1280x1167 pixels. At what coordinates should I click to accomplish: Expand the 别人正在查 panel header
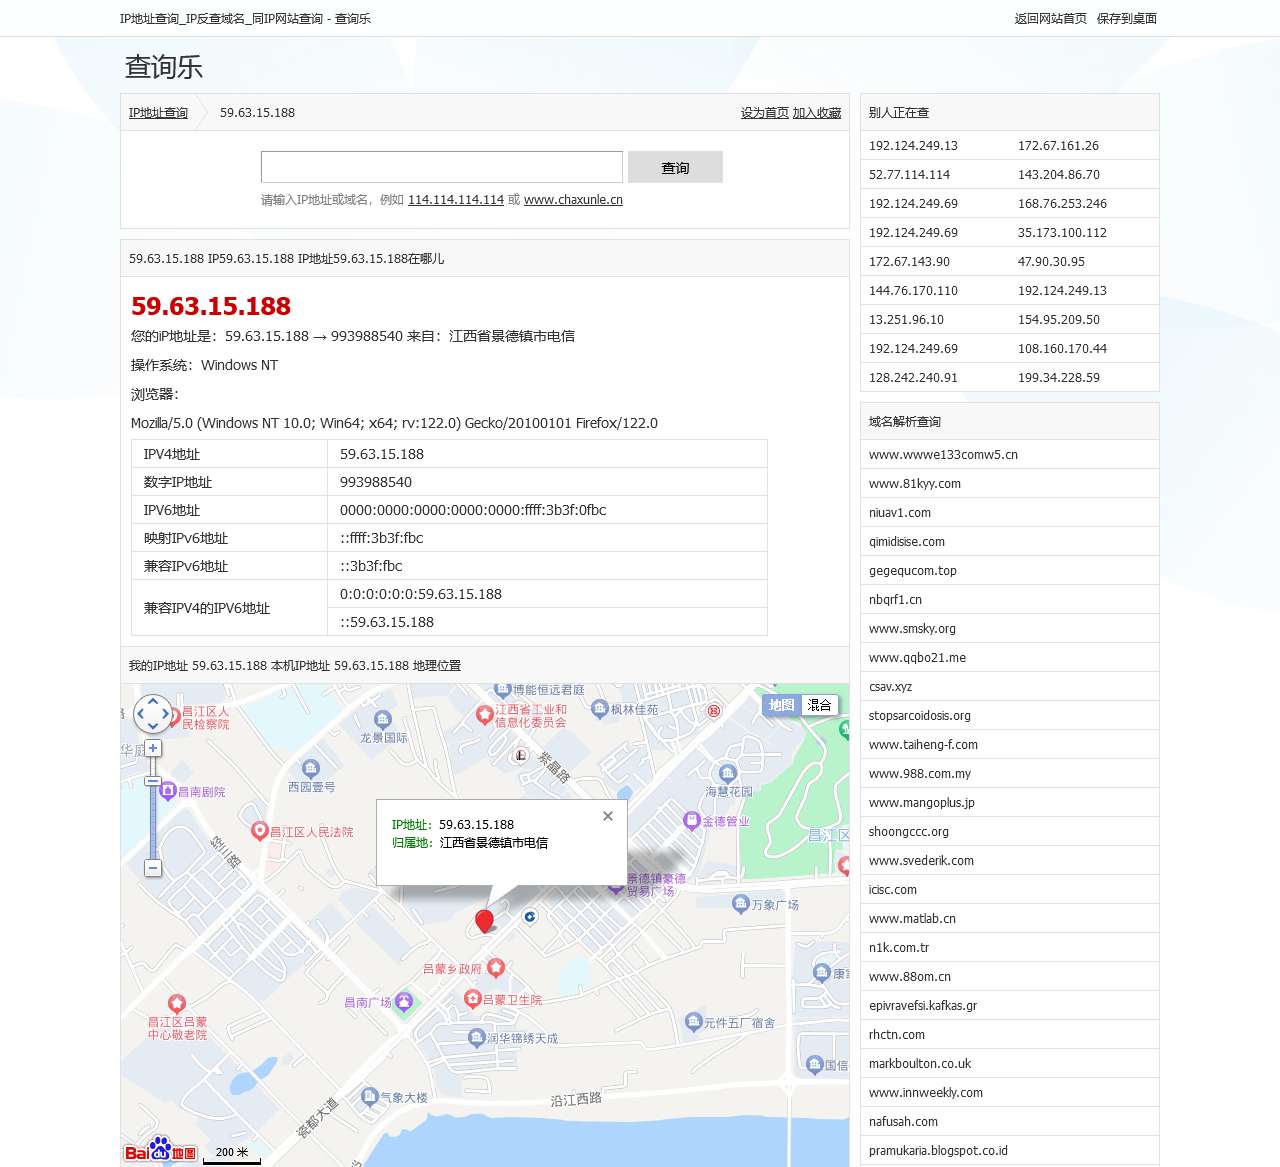pyautogui.click(x=897, y=112)
